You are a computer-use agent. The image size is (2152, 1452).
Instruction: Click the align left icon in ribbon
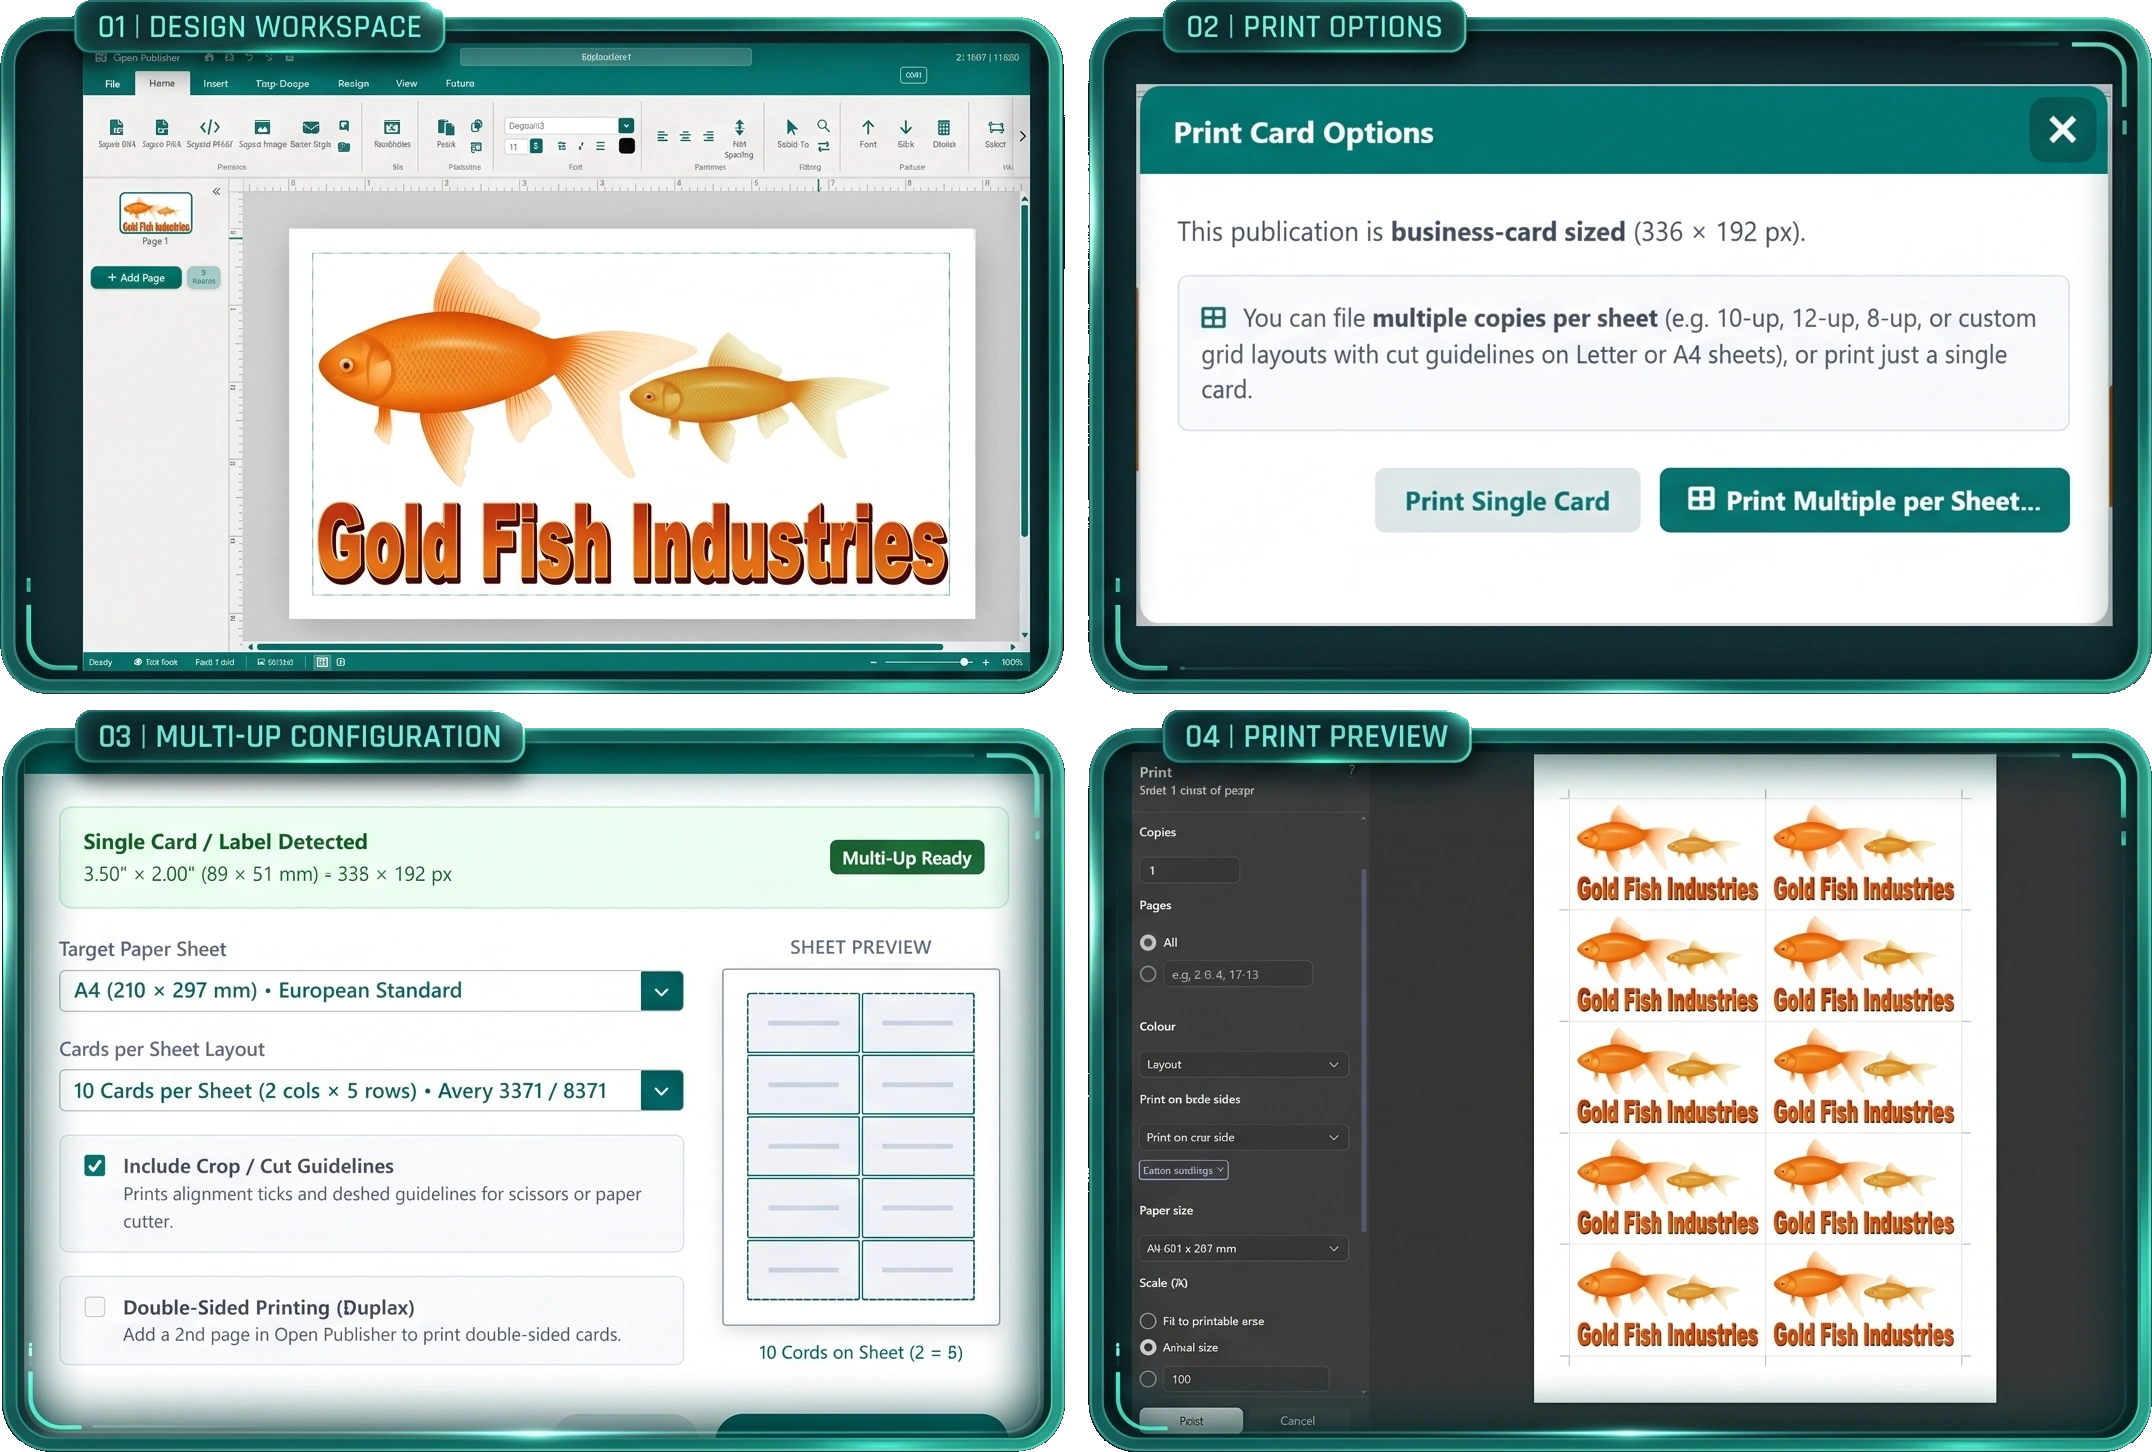coord(662,136)
